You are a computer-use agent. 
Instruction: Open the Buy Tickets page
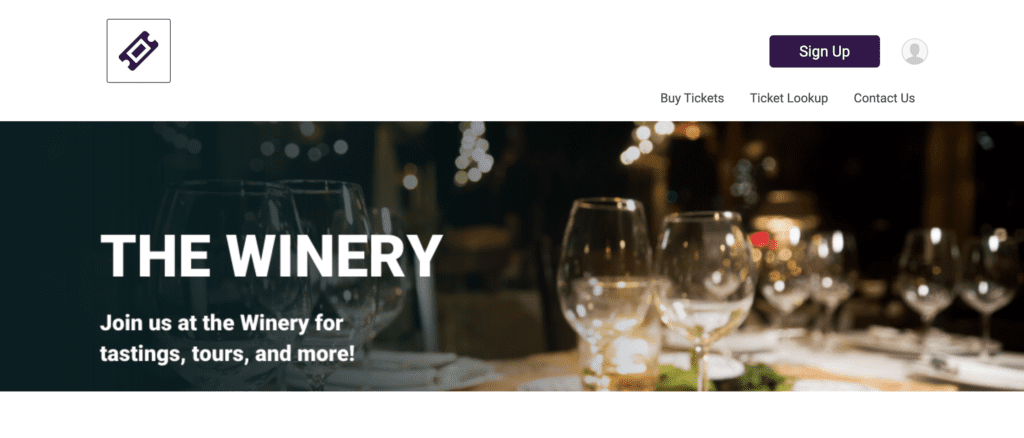(692, 98)
